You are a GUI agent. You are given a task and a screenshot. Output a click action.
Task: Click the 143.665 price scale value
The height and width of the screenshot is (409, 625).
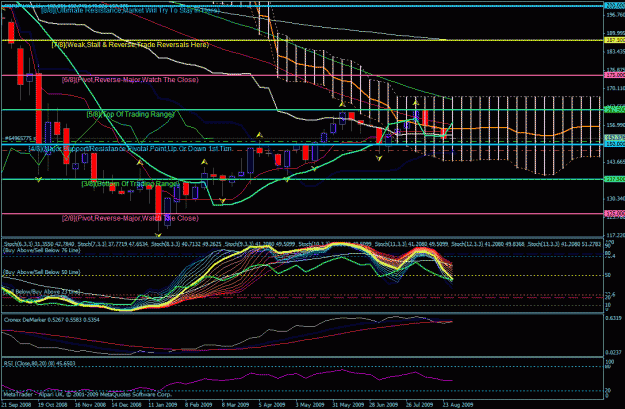[615, 162]
